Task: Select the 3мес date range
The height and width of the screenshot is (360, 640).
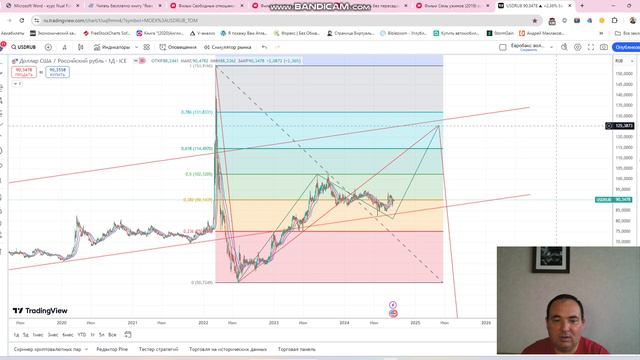Action: [x=53, y=335]
